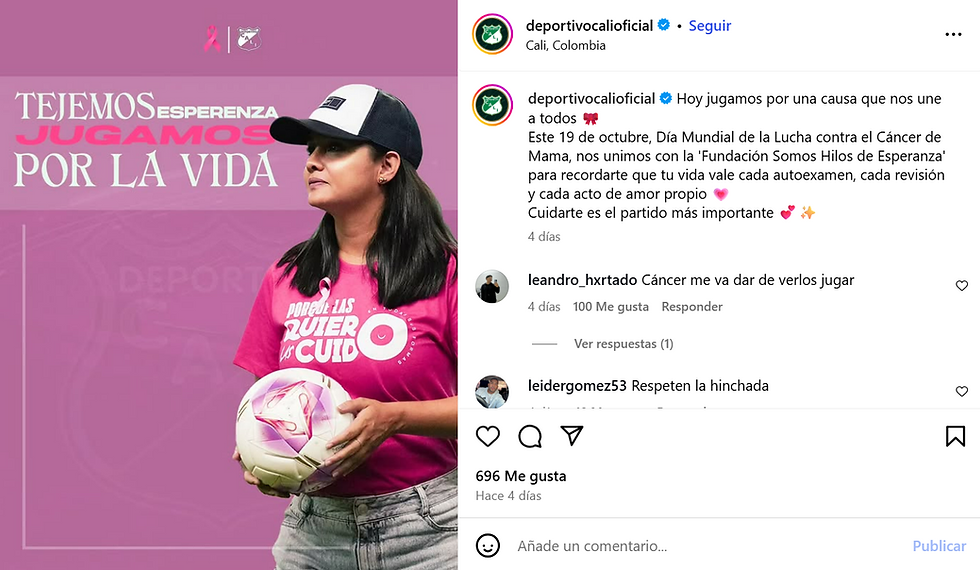Click the Publicar button
Screen dimensions: 980x570
point(939,546)
